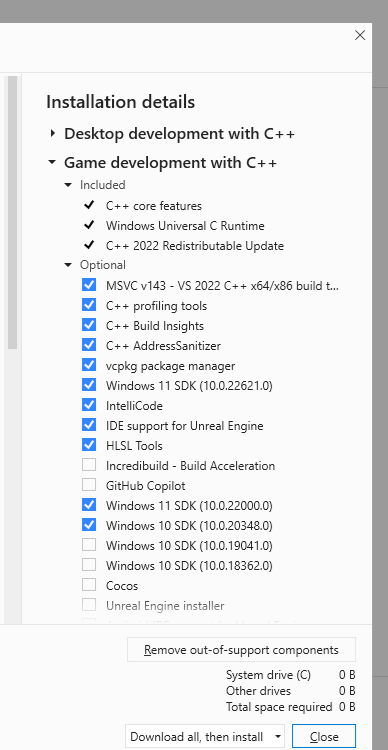Uncheck C++ profiling tools checkbox
Image resolution: width=388 pixels, height=750 pixels.
tap(89, 305)
